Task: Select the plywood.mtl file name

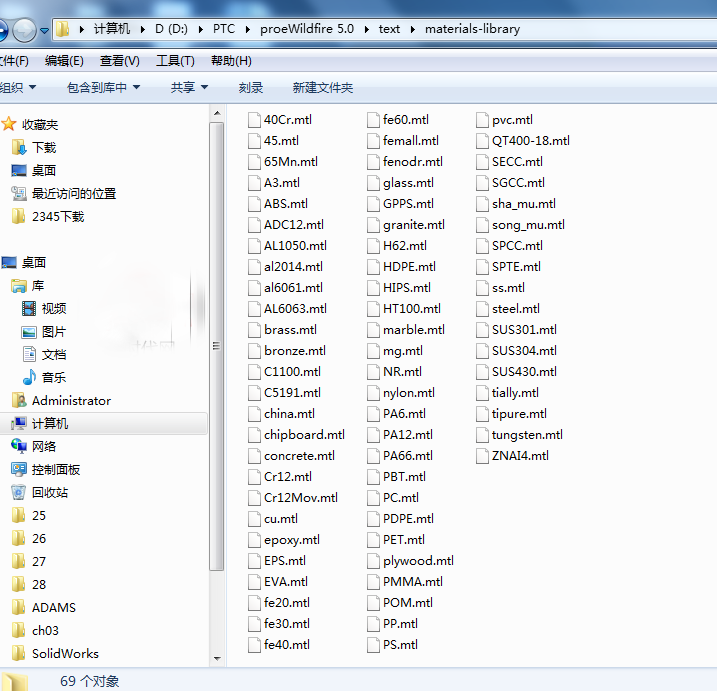Action: tap(418, 561)
